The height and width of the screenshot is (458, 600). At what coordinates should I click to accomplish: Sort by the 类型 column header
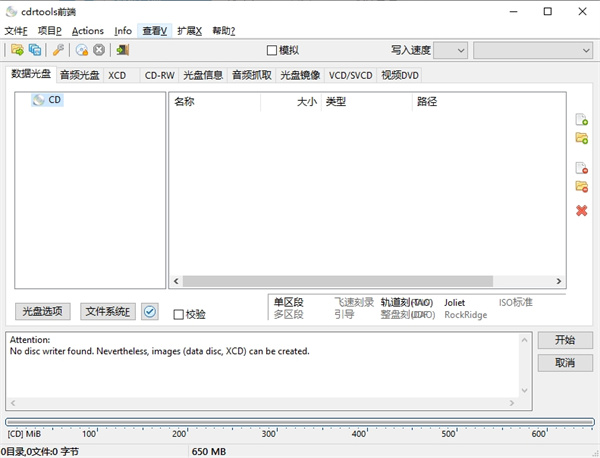pos(367,102)
